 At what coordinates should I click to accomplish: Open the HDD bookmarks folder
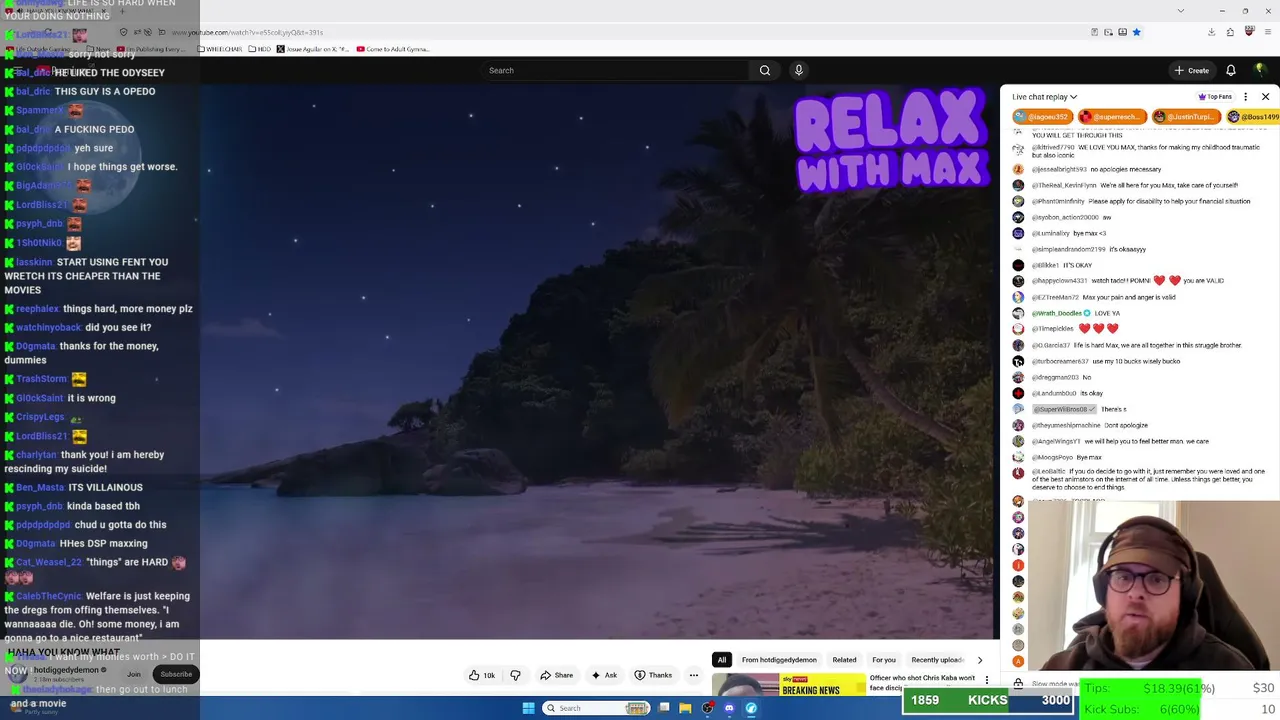pos(259,49)
